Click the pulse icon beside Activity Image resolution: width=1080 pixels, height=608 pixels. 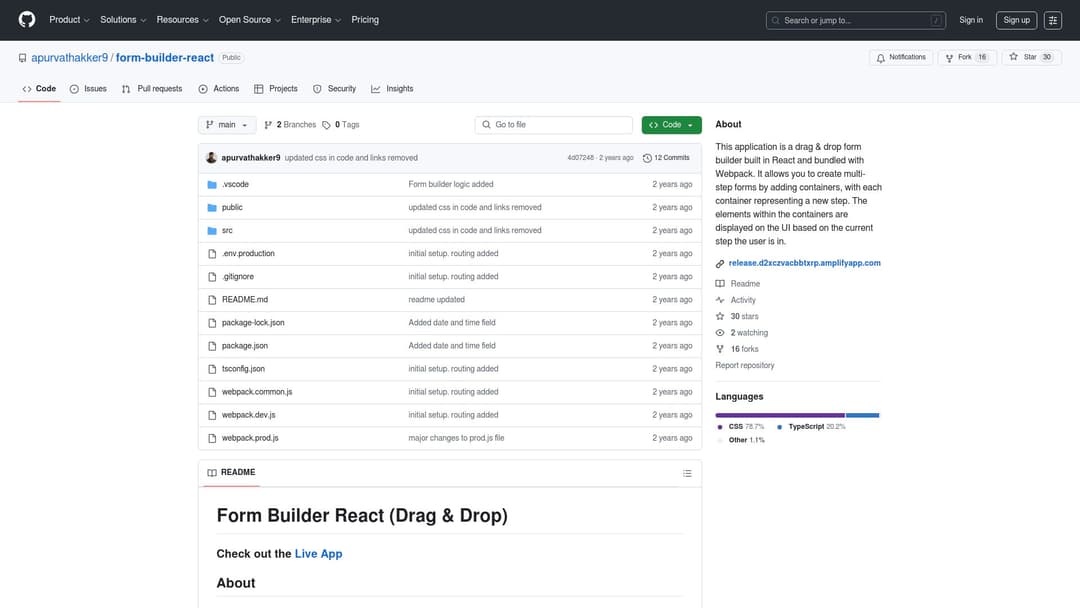click(720, 300)
